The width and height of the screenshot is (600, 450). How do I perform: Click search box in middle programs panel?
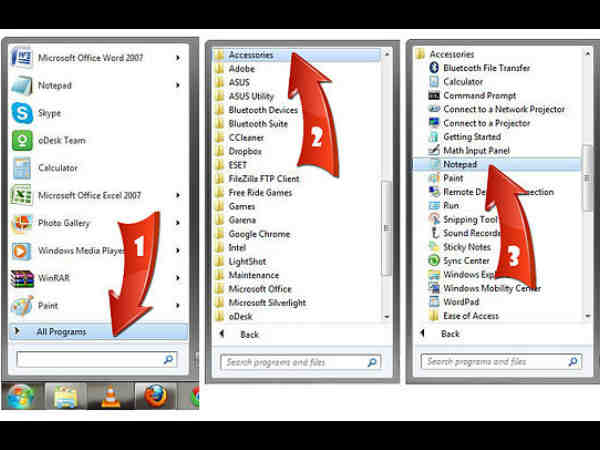[x=301, y=362]
